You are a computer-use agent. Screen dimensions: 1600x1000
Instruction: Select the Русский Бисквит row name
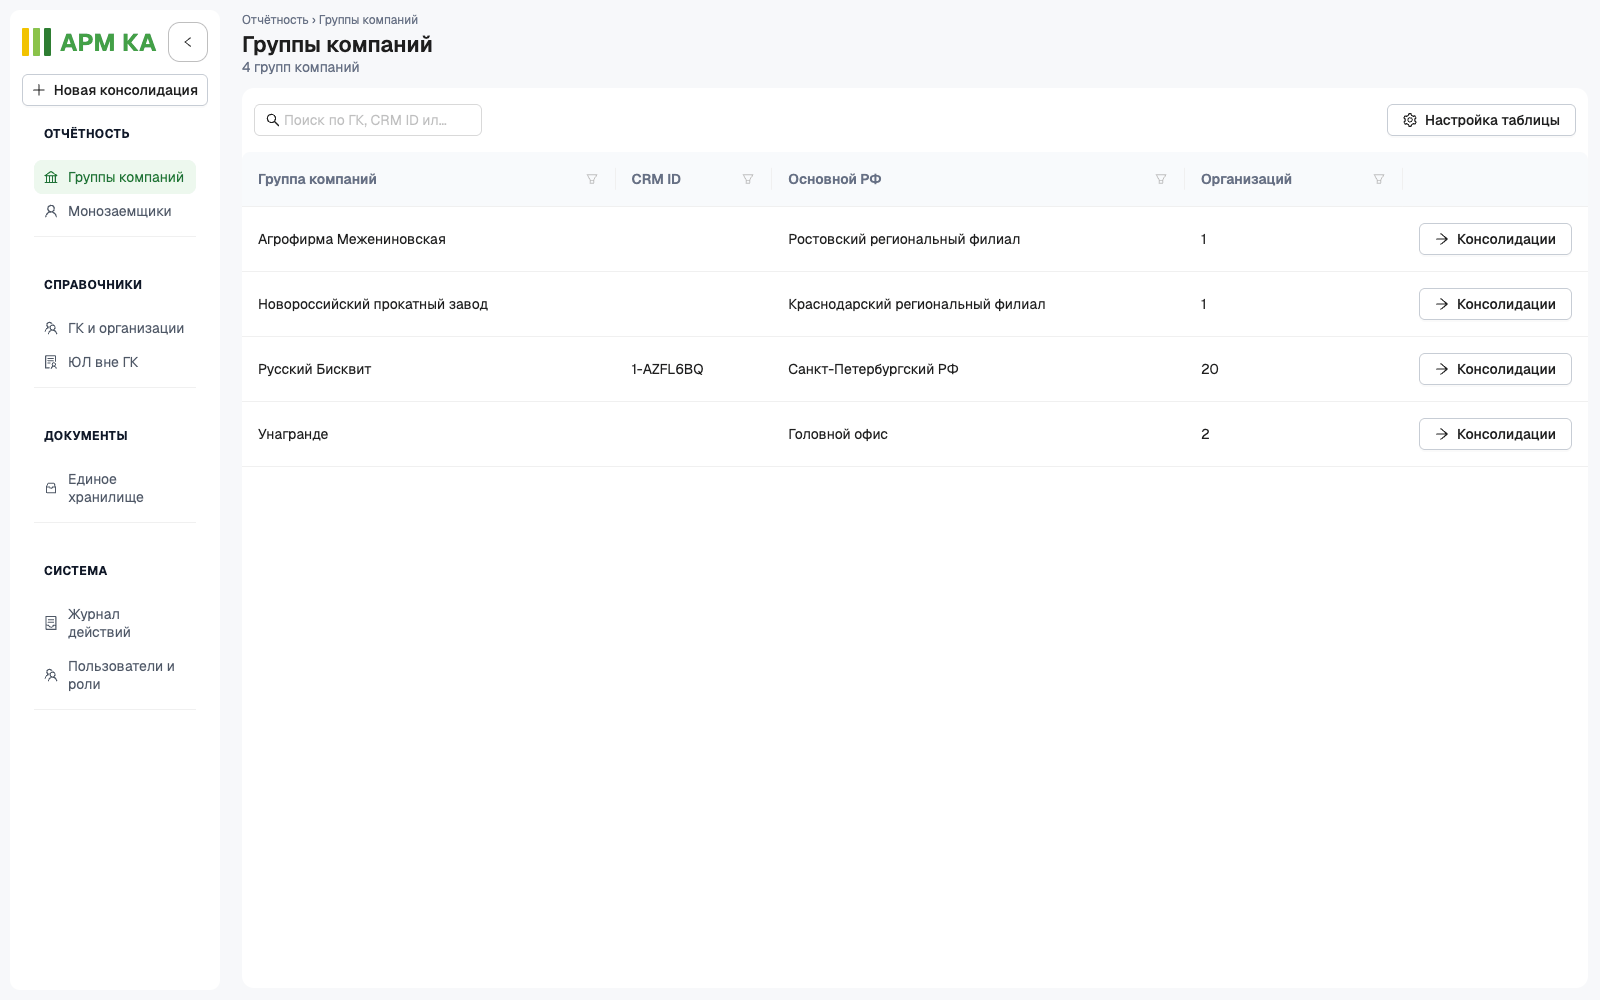click(x=314, y=369)
